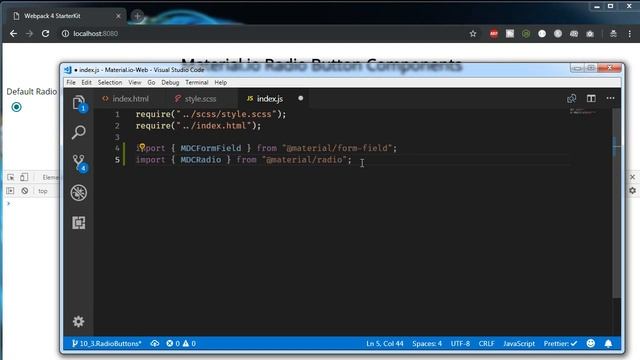Open the File menu in VS Code
The width and height of the screenshot is (640, 360).
71,82
